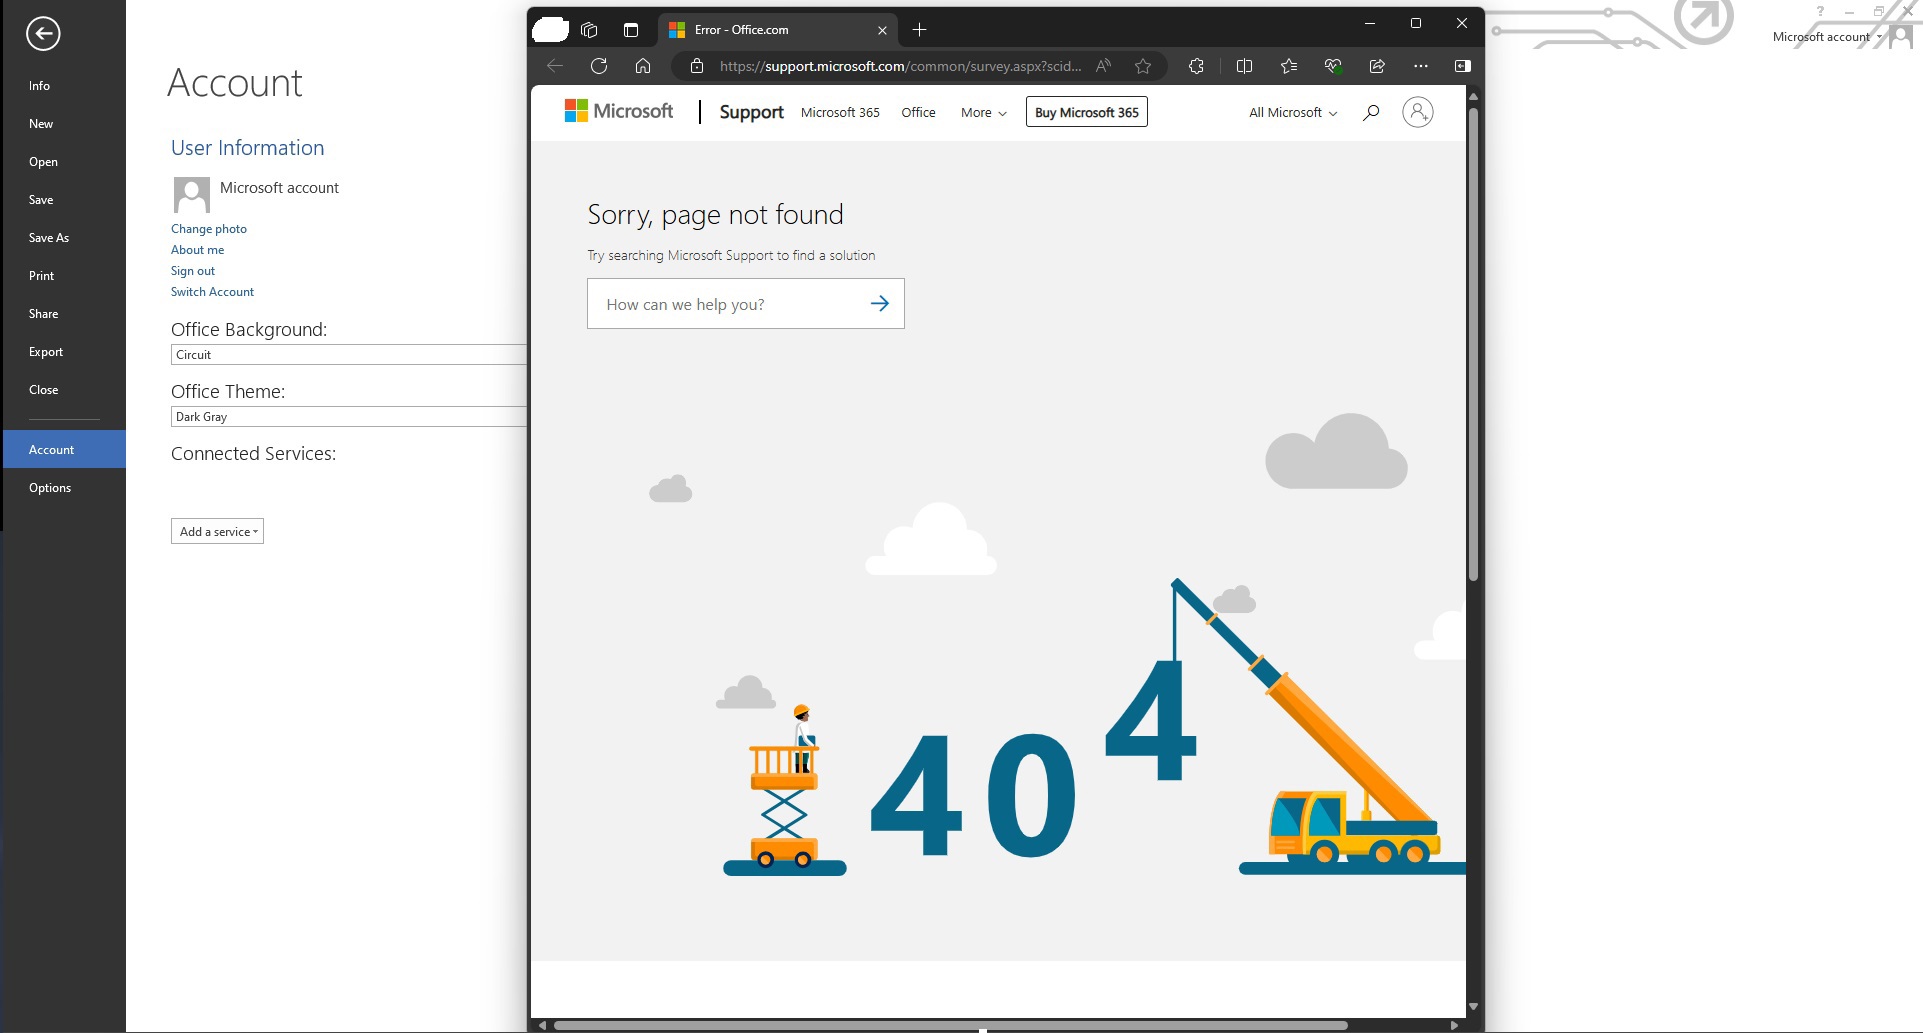
Task: Submit help search with arrow button
Action: pyautogui.click(x=880, y=303)
